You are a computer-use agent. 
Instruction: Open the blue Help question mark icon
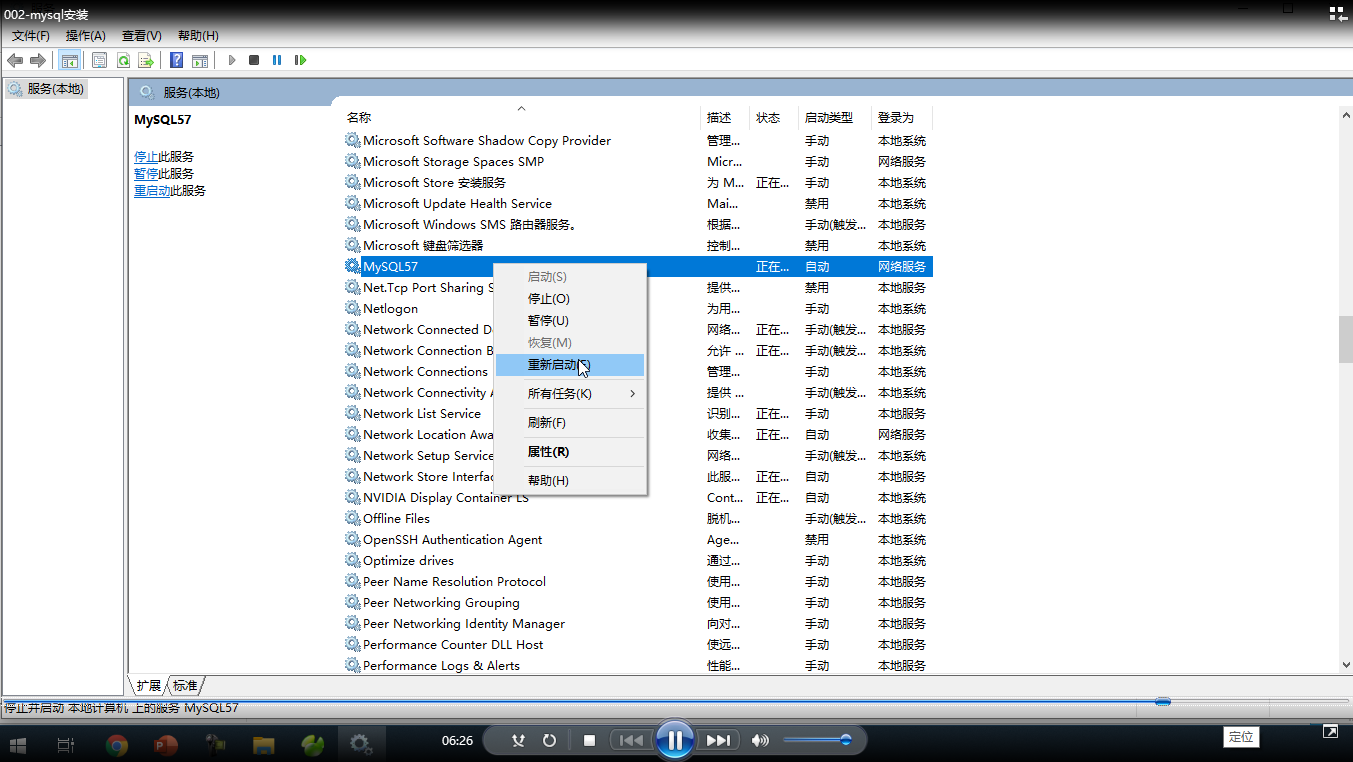tap(177, 60)
